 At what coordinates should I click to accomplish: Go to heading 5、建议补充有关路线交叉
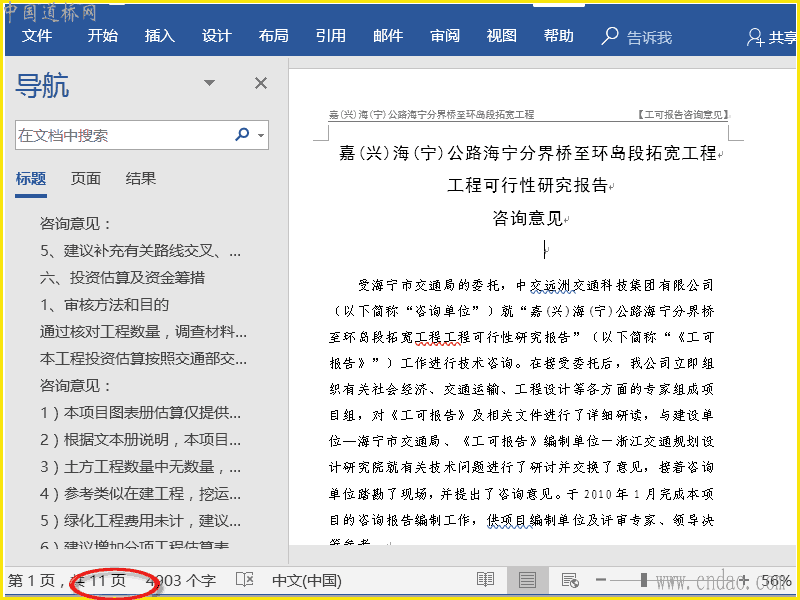(x=140, y=251)
